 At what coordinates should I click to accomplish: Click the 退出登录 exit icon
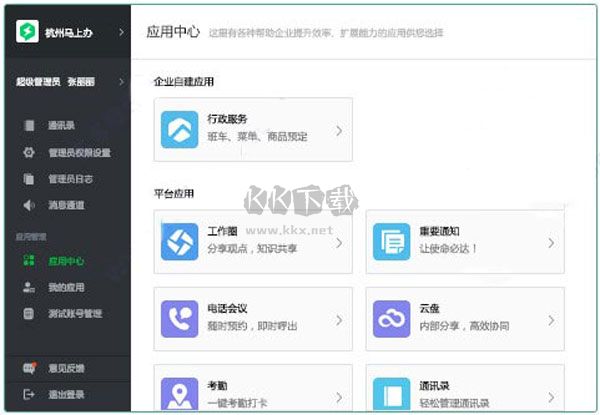(29, 394)
